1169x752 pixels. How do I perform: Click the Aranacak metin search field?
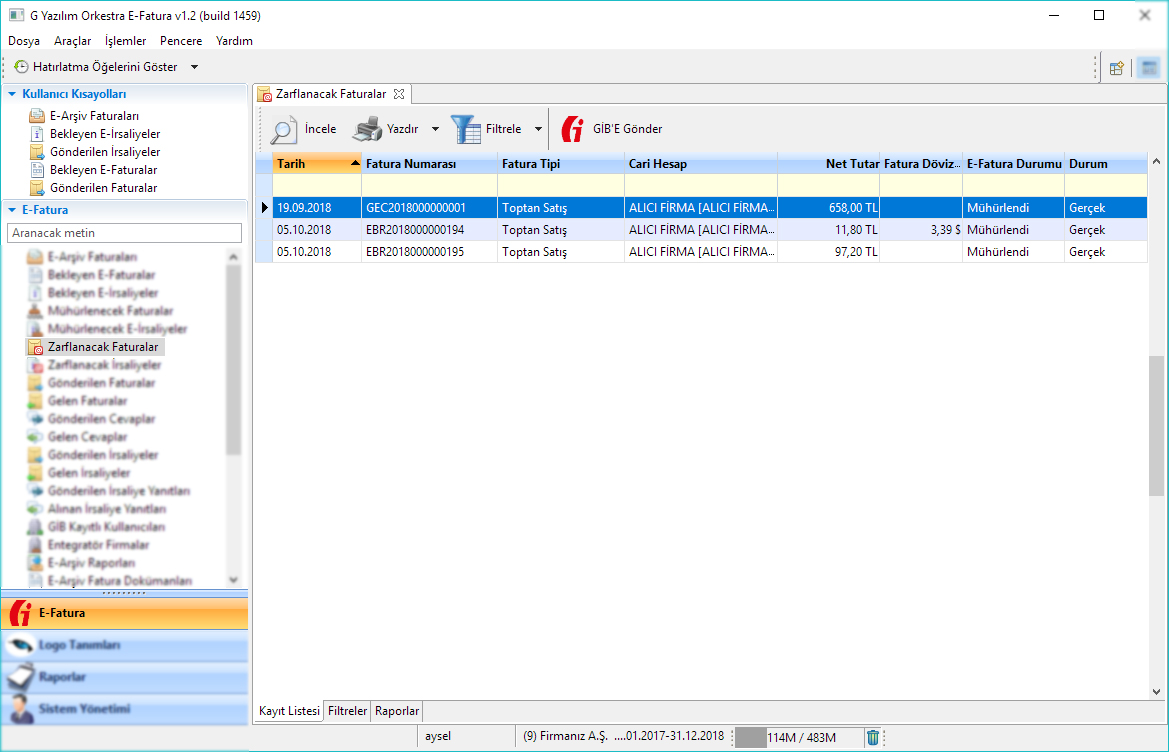click(x=124, y=233)
